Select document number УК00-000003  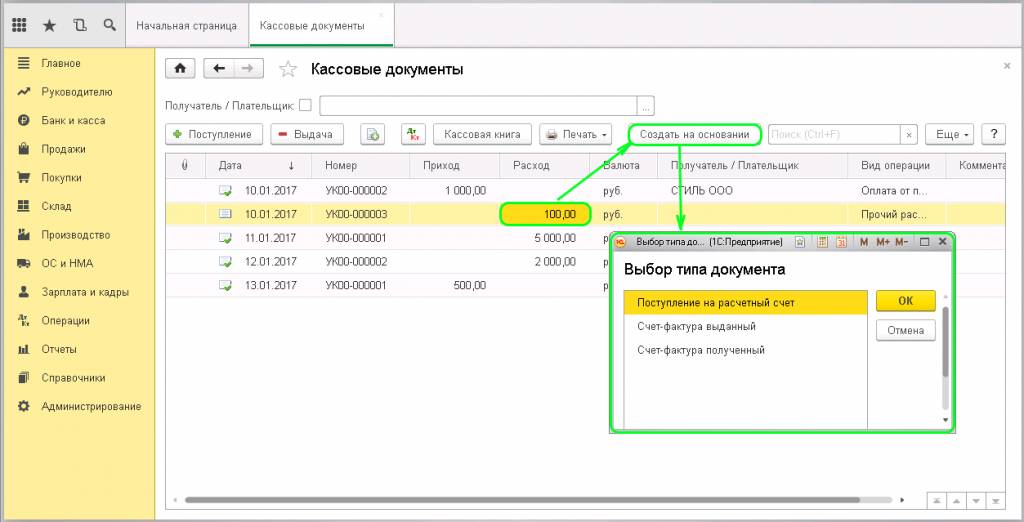tap(356, 214)
